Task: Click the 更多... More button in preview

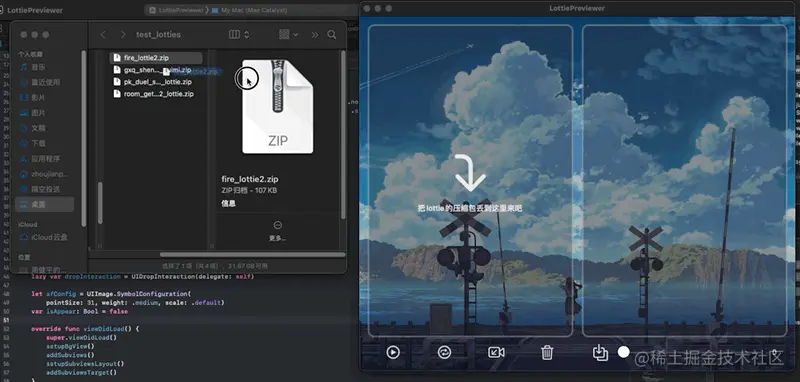Action: (x=278, y=231)
